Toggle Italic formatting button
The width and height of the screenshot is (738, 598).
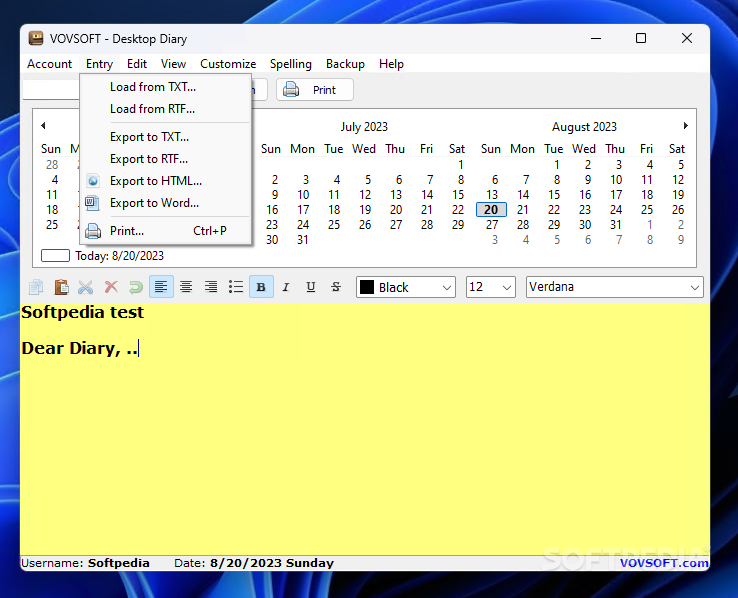tap(286, 287)
